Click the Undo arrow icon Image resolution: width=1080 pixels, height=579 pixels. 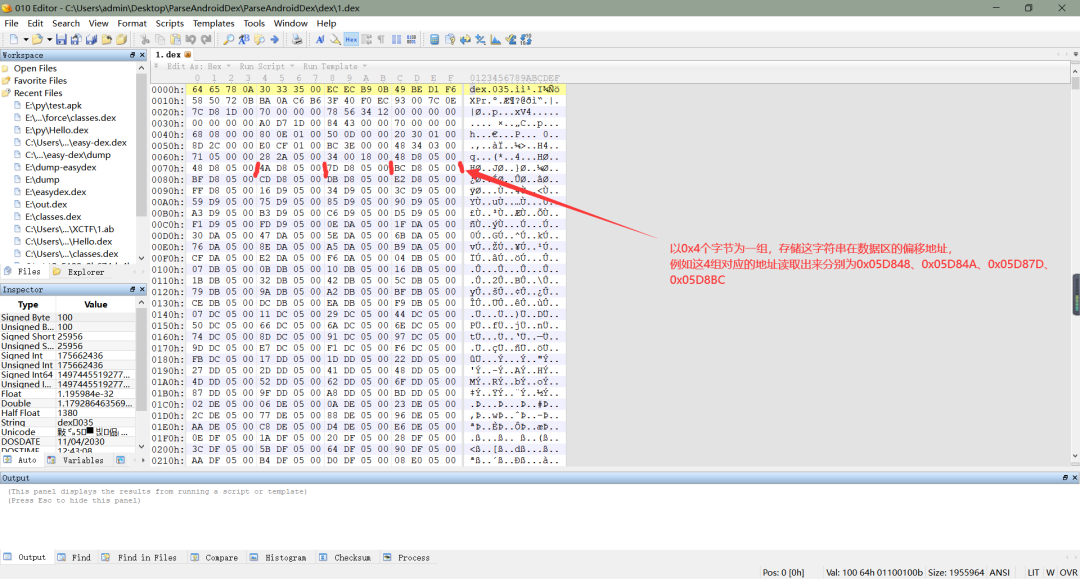coord(190,39)
